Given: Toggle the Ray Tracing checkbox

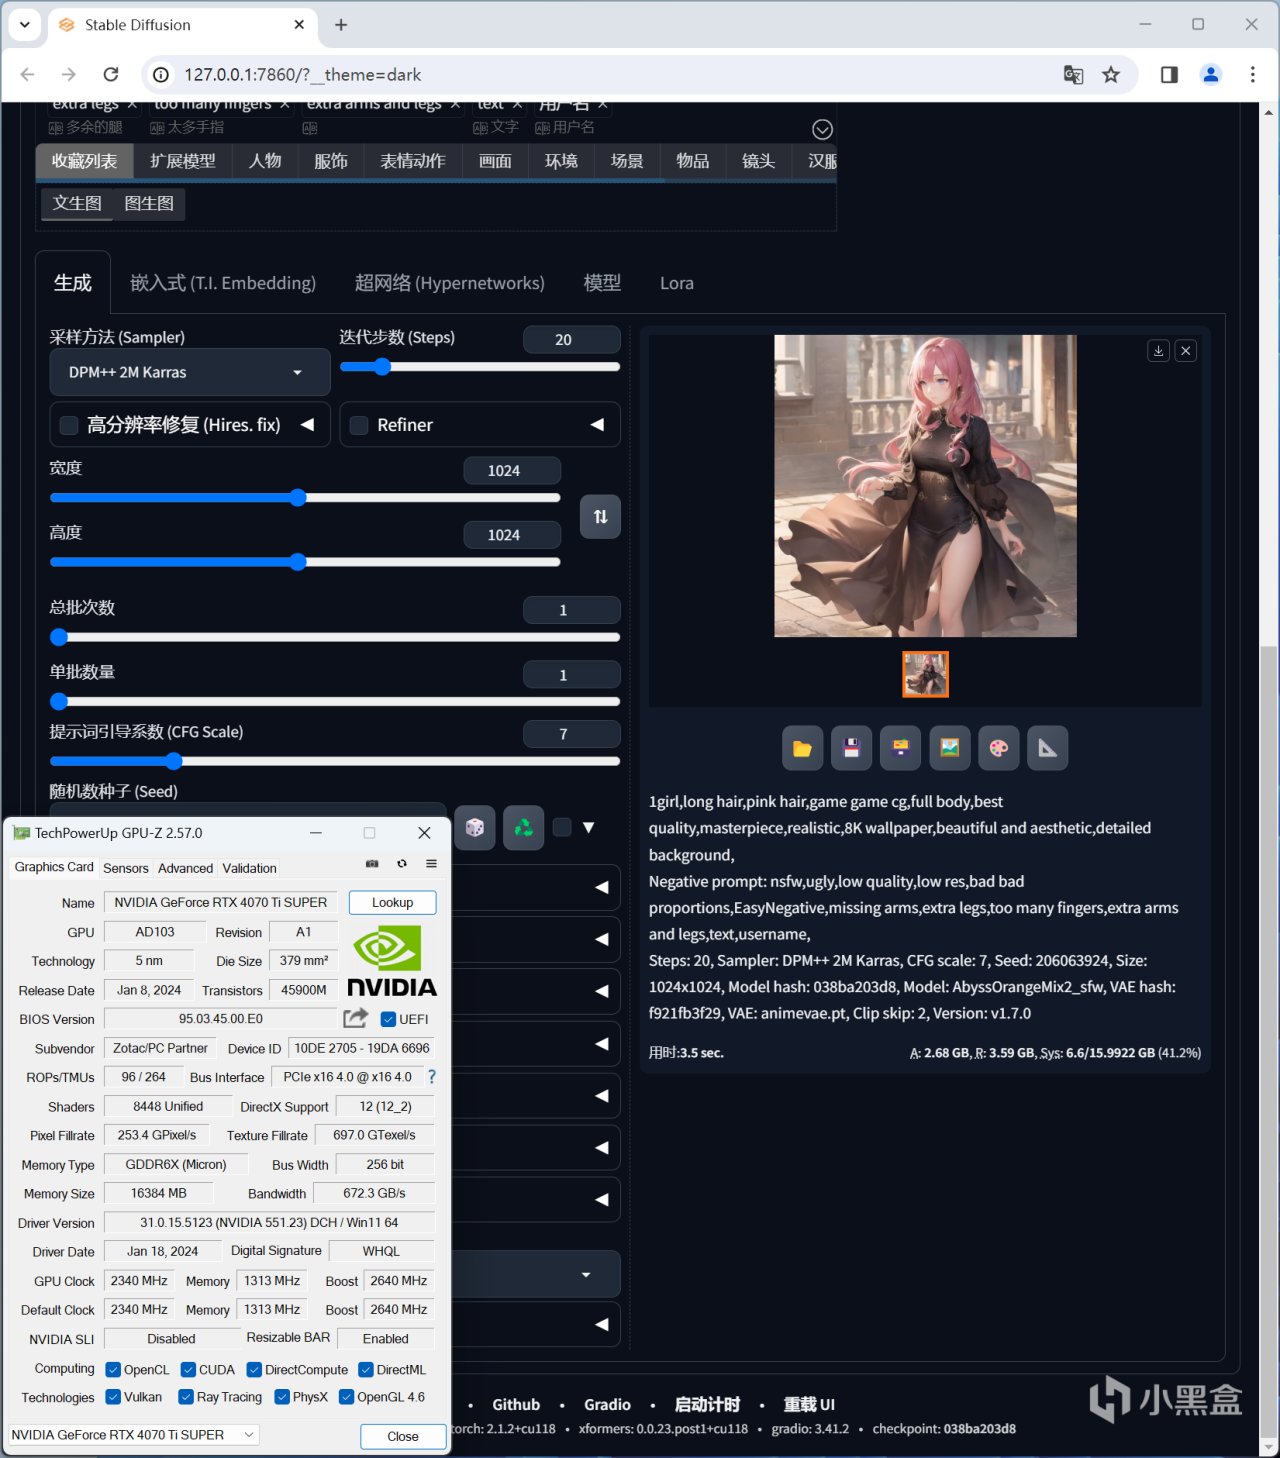Looking at the screenshot, I should (x=186, y=1397).
